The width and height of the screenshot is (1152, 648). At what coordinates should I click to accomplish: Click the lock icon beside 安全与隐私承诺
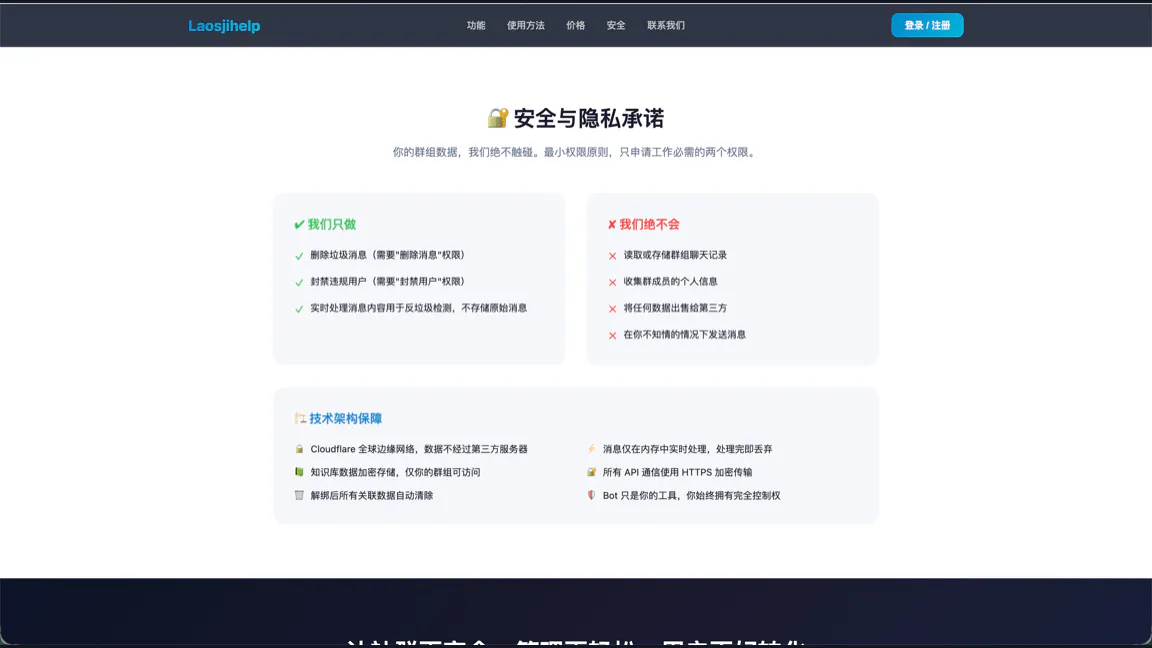(497, 118)
